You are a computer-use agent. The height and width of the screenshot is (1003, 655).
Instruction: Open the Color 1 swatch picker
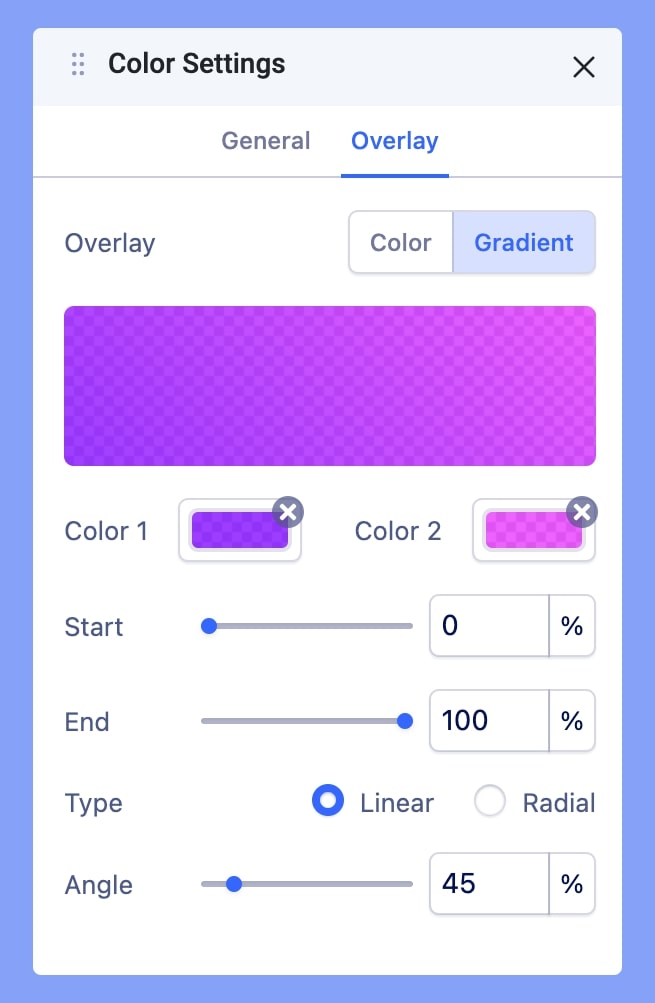coord(239,531)
